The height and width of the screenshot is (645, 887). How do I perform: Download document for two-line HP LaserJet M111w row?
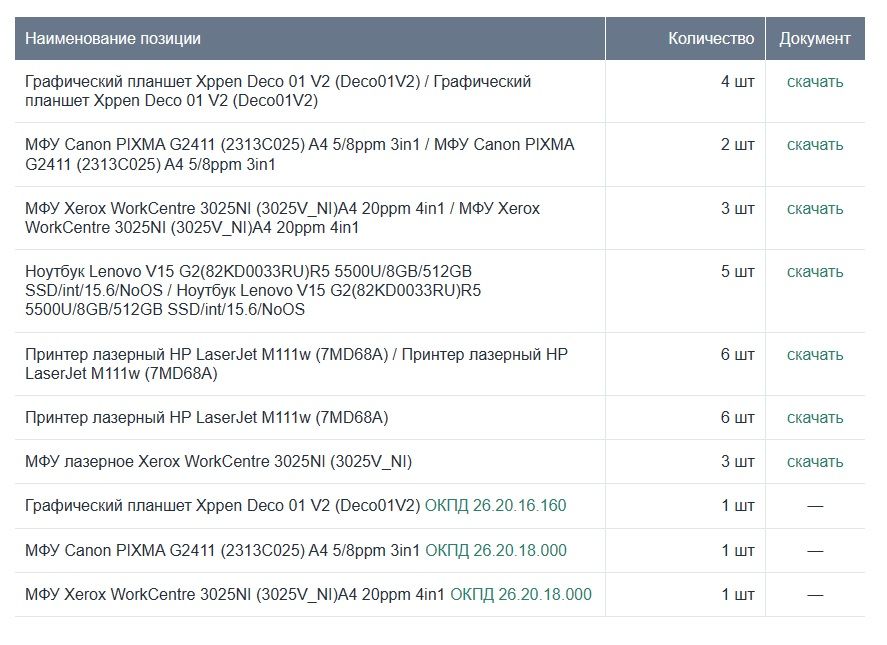point(814,355)
